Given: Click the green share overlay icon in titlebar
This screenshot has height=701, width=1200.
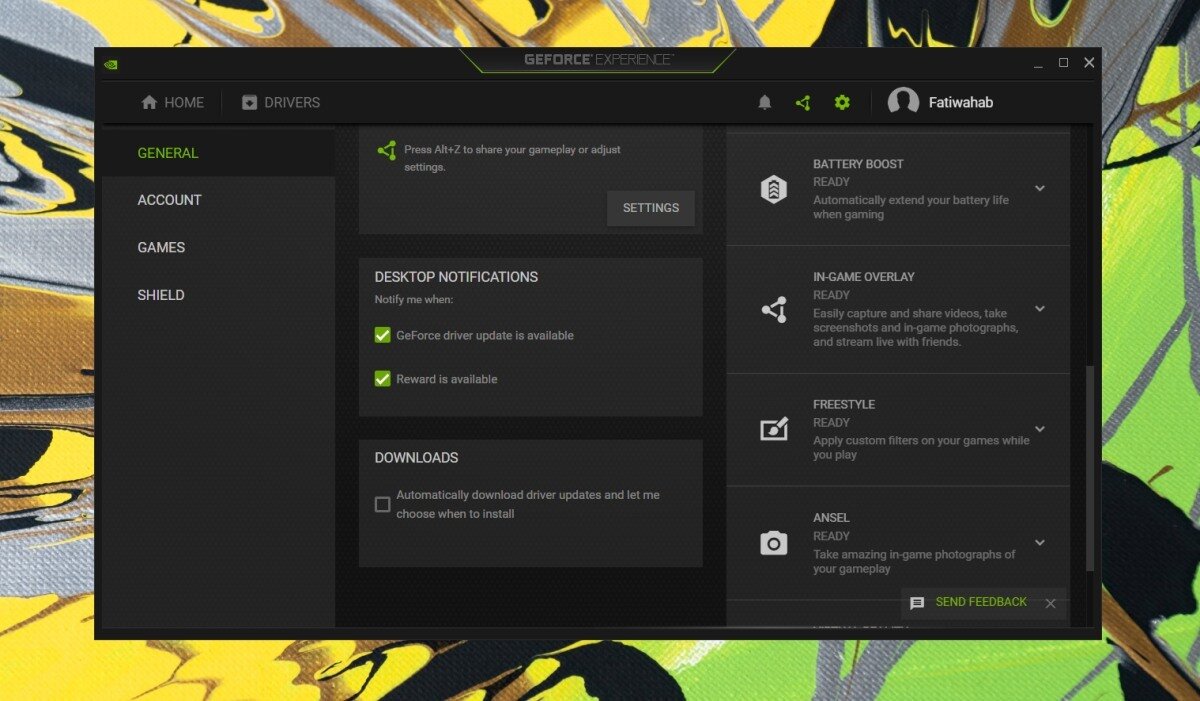Looking at the screenshot, I should (x=803, y=102).
